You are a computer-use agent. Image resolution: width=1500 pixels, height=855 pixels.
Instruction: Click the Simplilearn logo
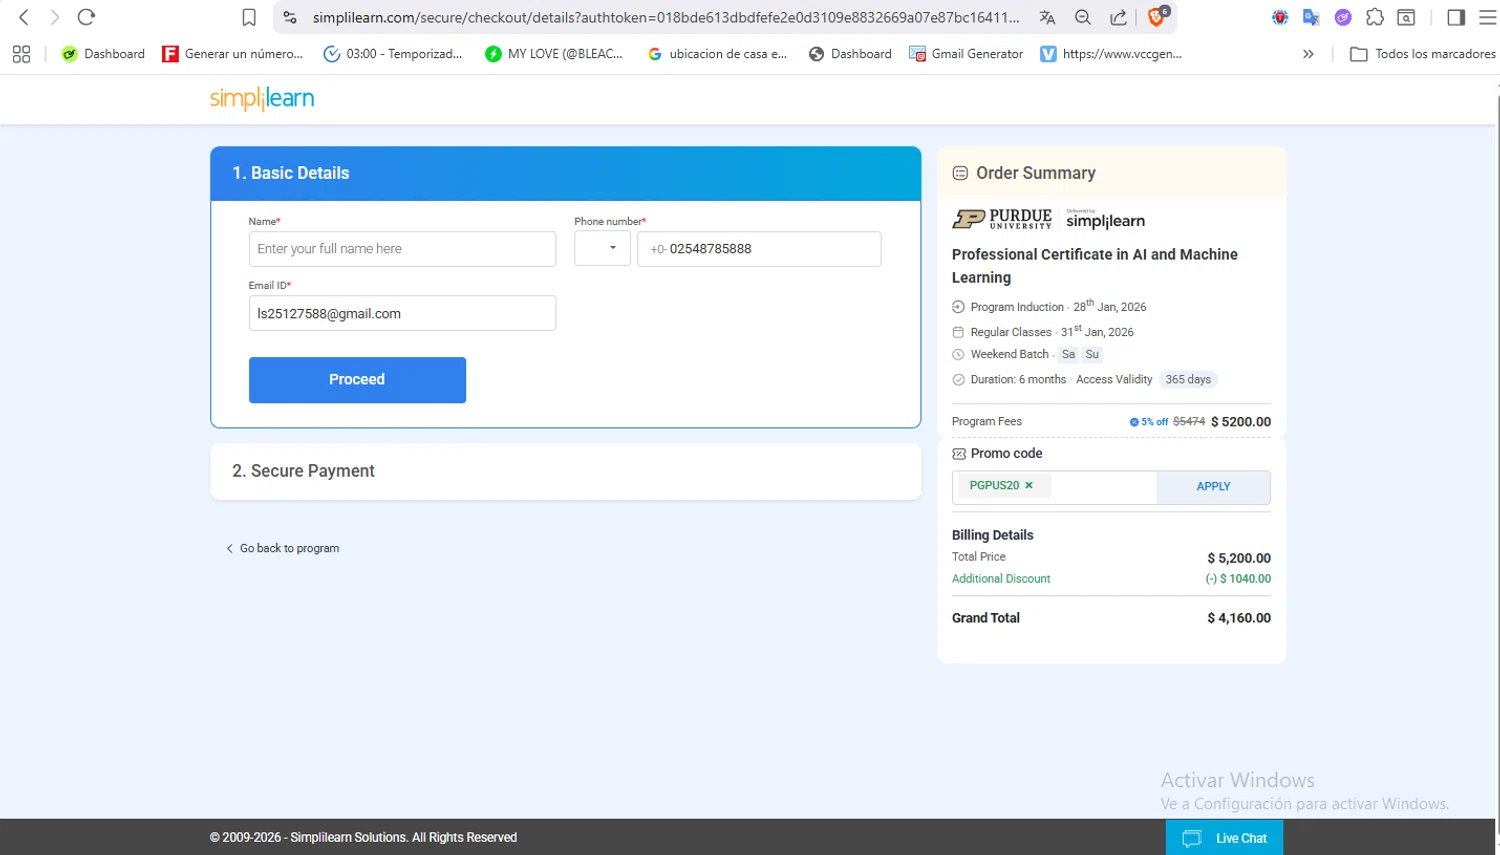click(262, 98)
